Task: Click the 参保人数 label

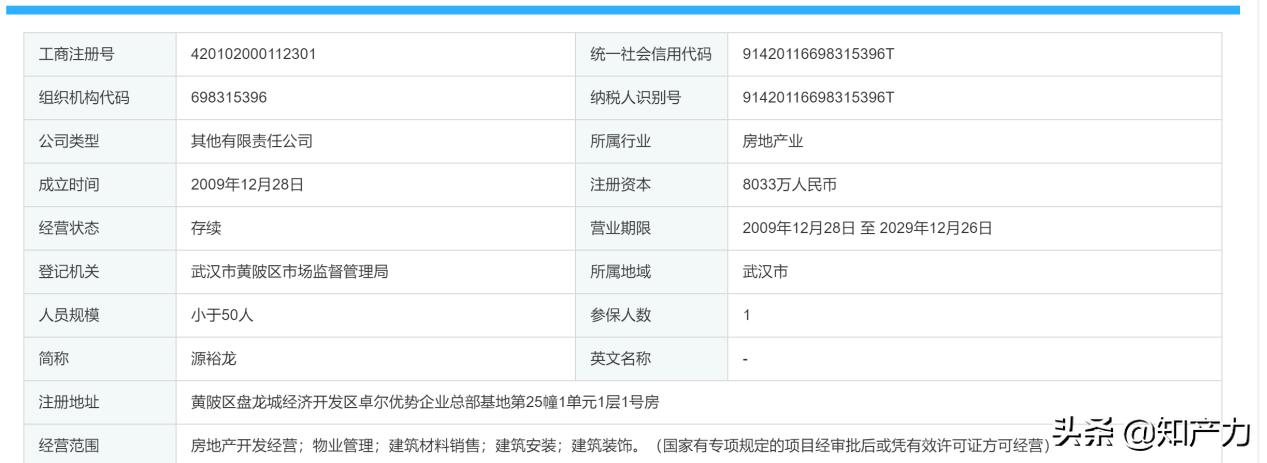Action: coord(620,315)
